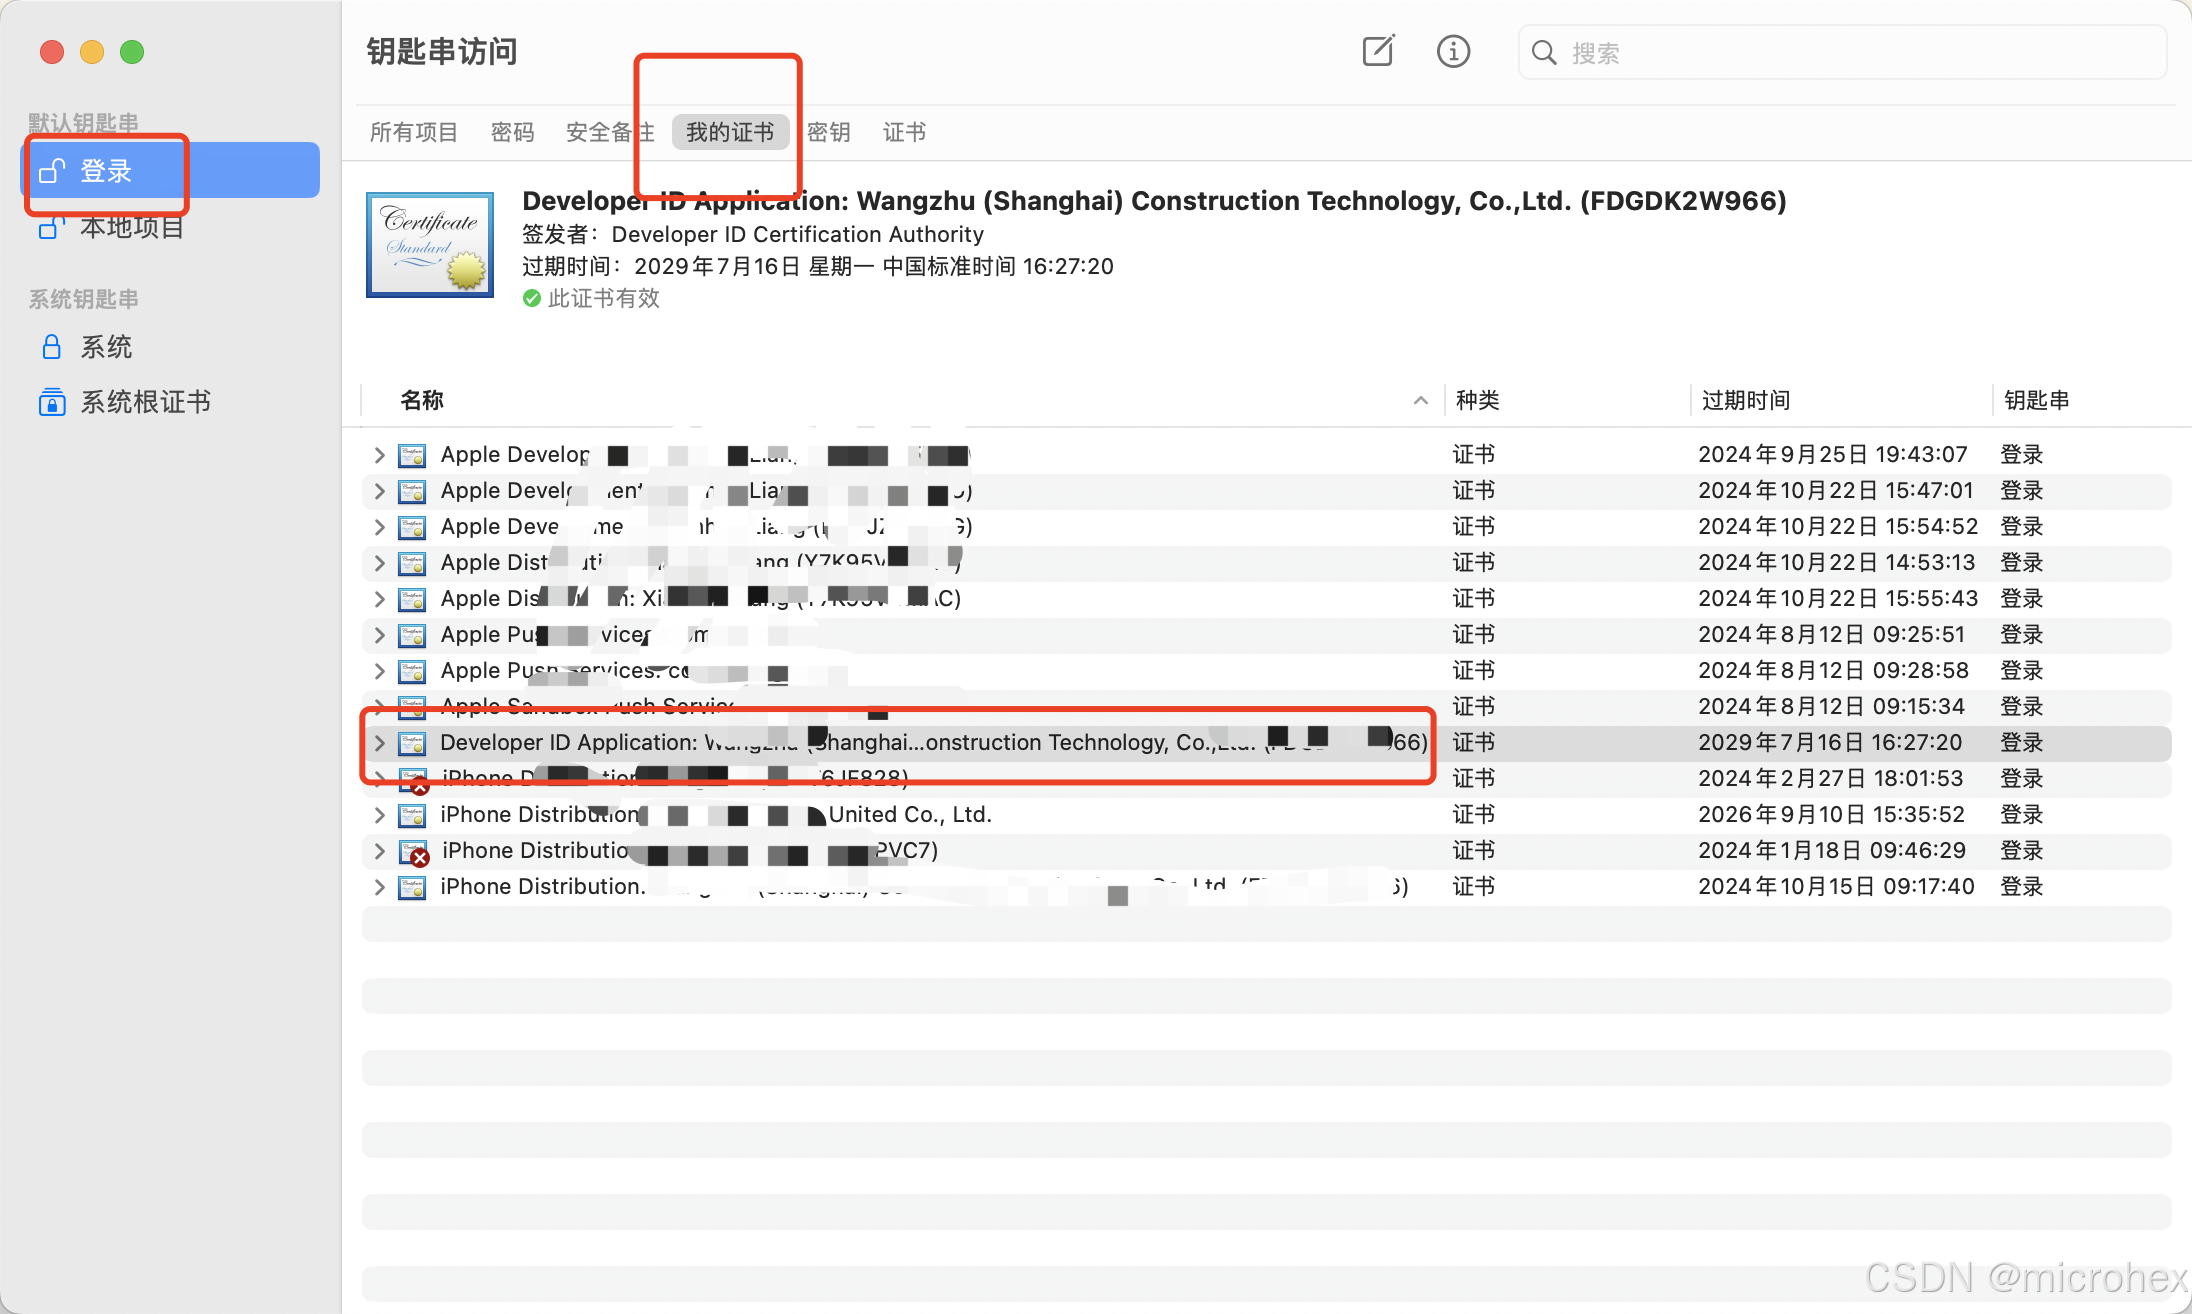Click the search magnifier icon

tap(1544, 52)
